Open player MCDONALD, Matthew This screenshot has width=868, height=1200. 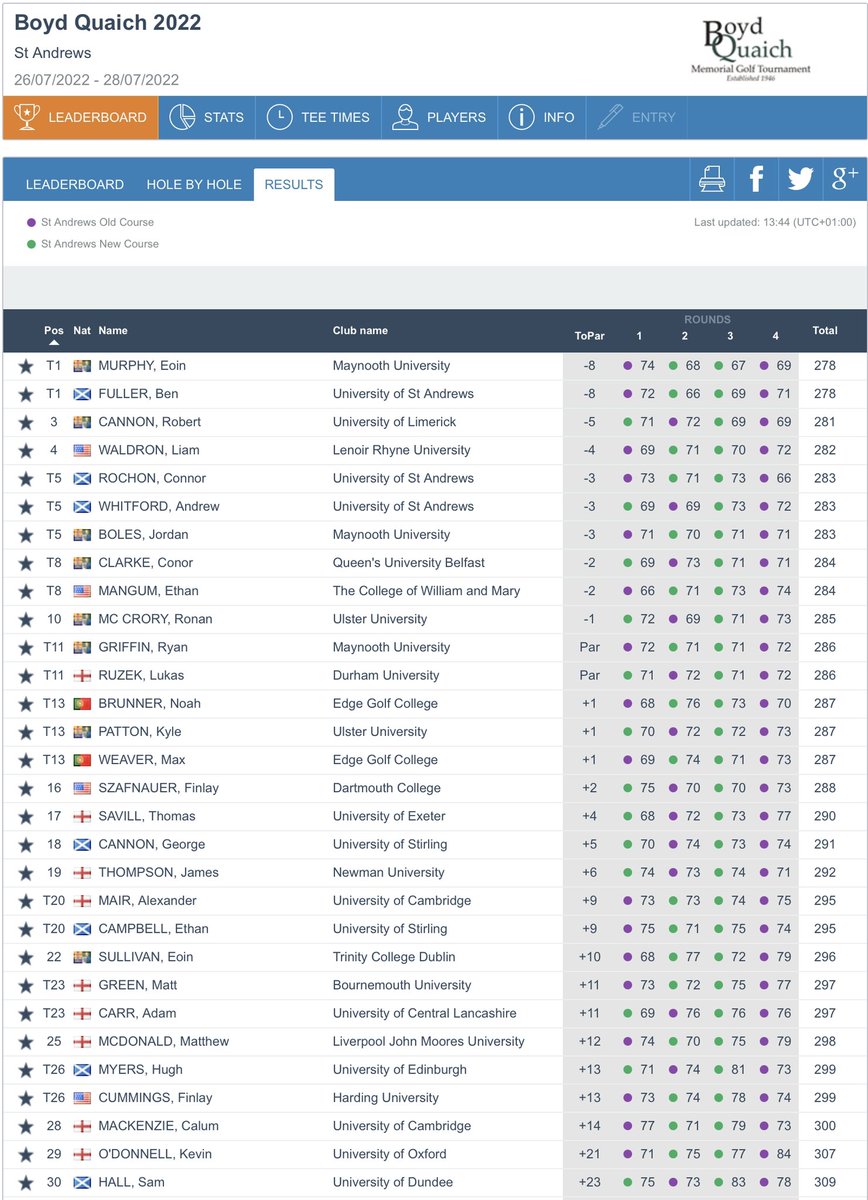point(164,1041)
